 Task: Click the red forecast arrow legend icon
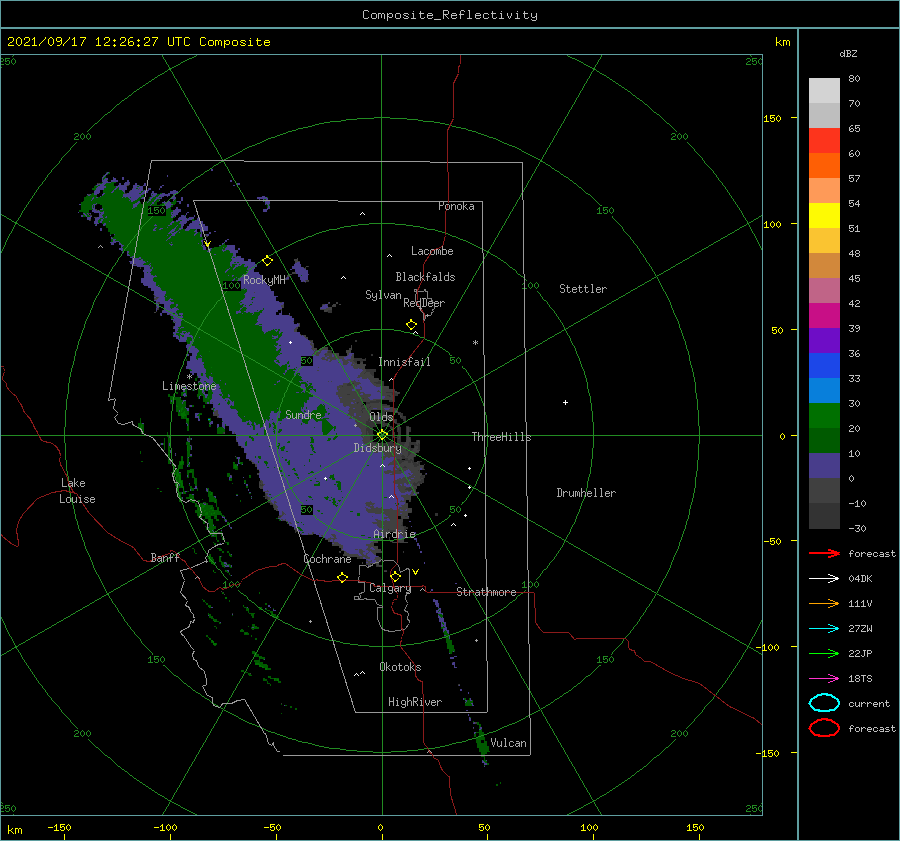click(824, 553)
